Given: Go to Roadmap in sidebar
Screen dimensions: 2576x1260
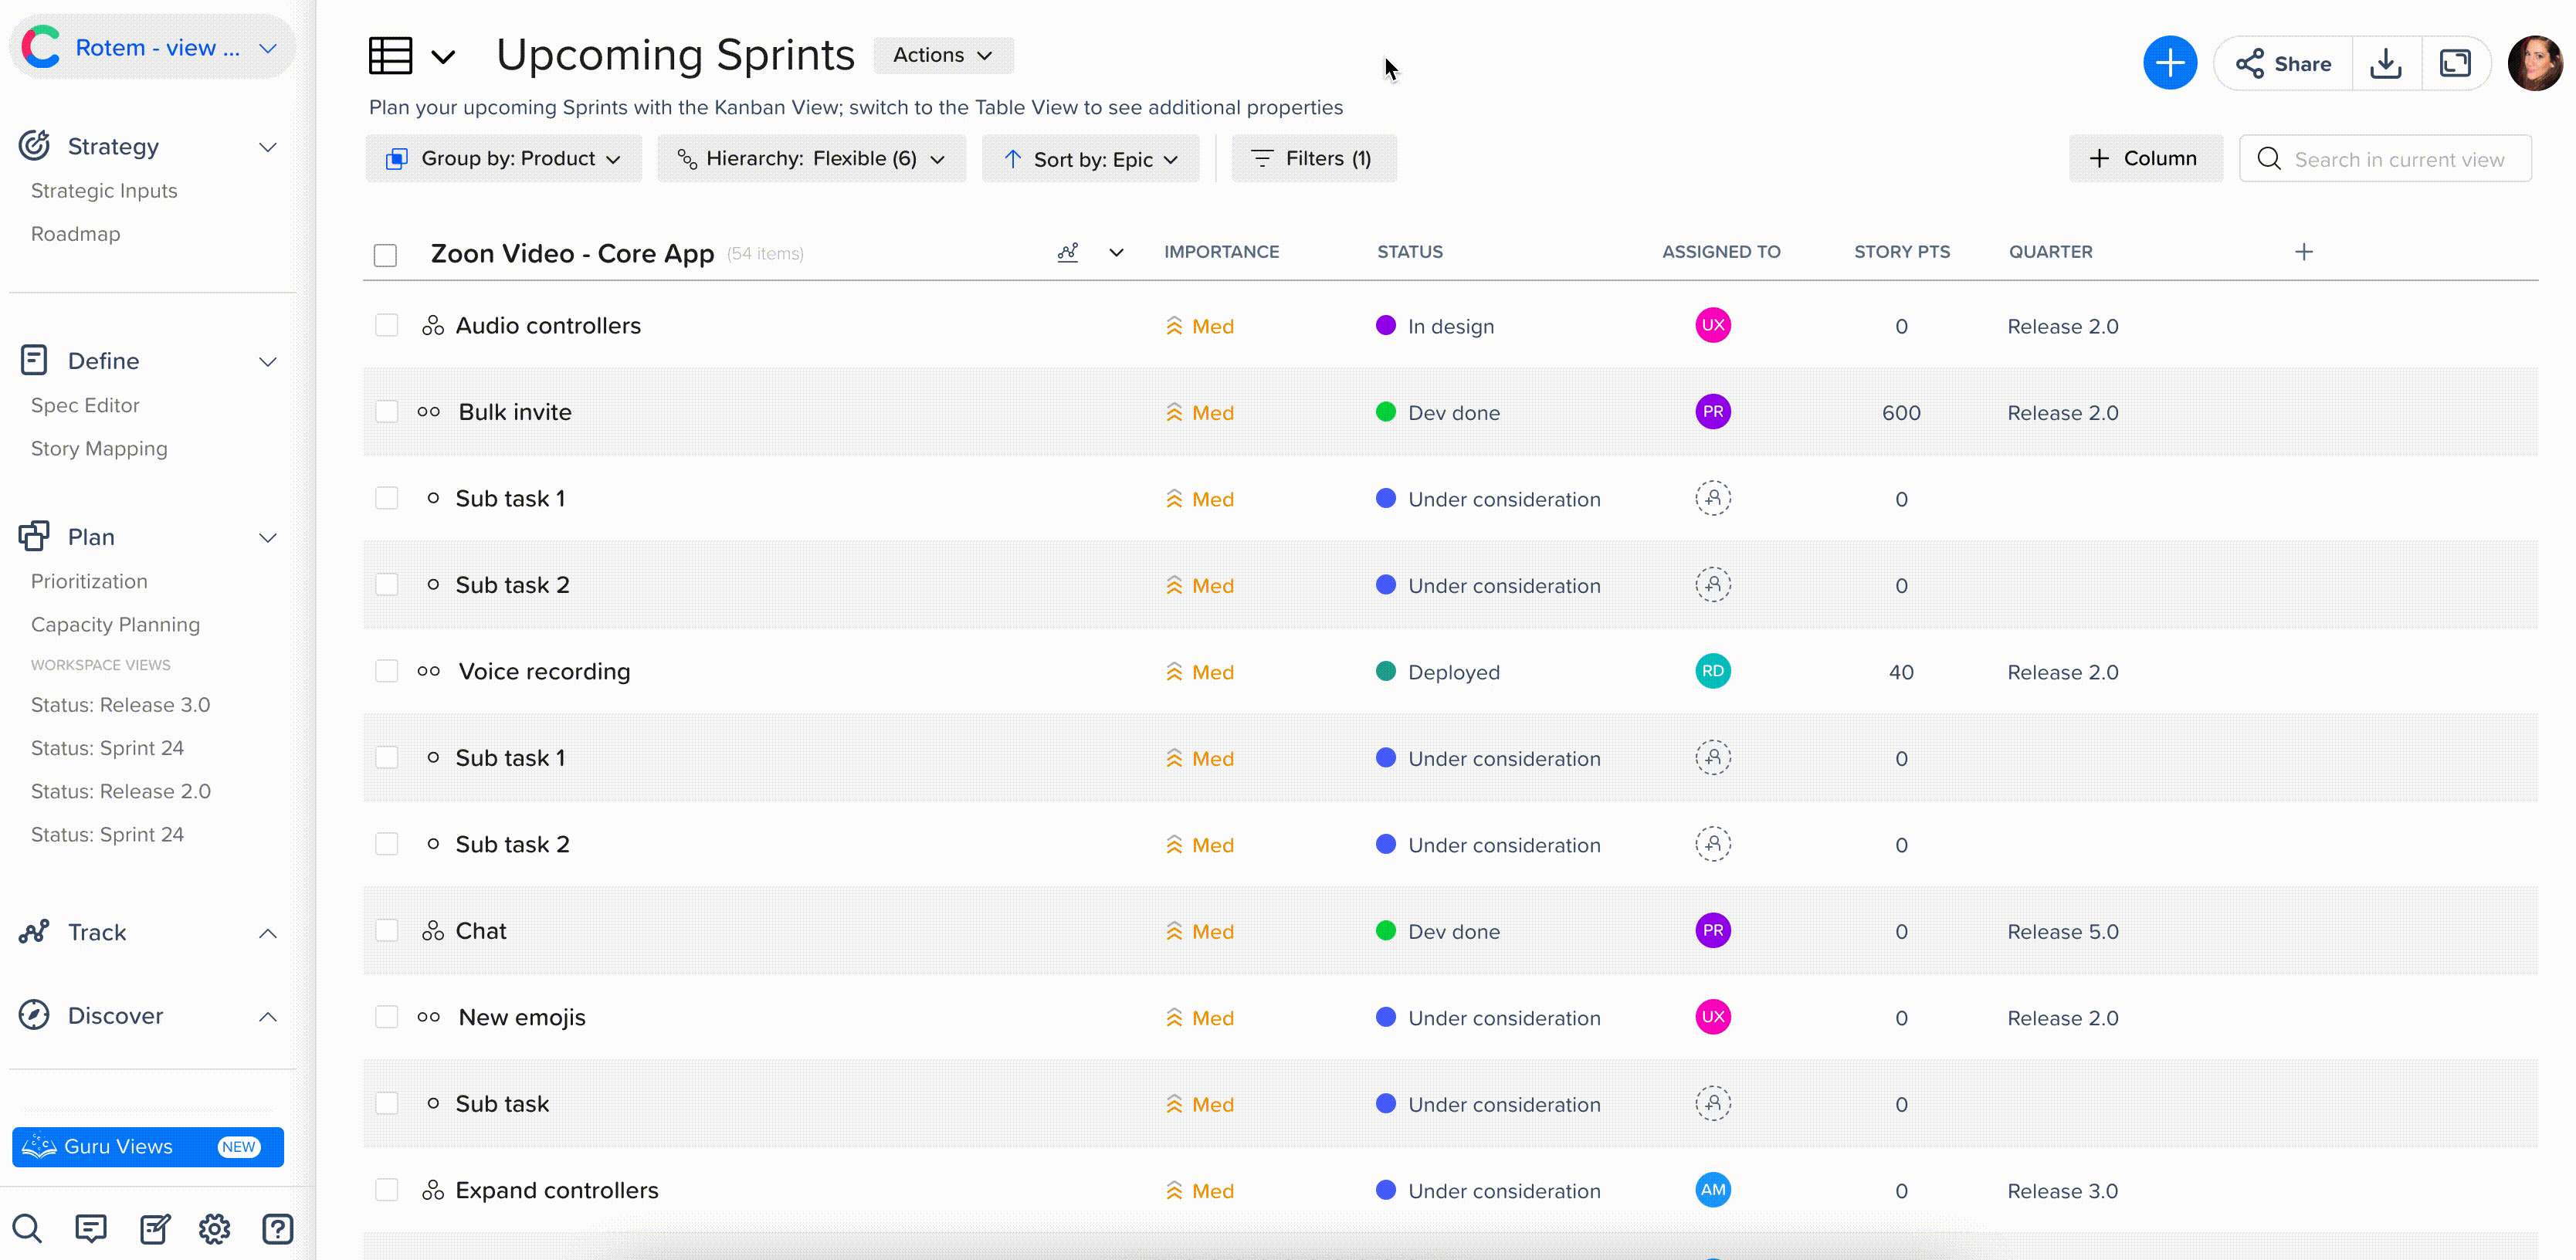Looking at the screenshot, I should 75,234.
